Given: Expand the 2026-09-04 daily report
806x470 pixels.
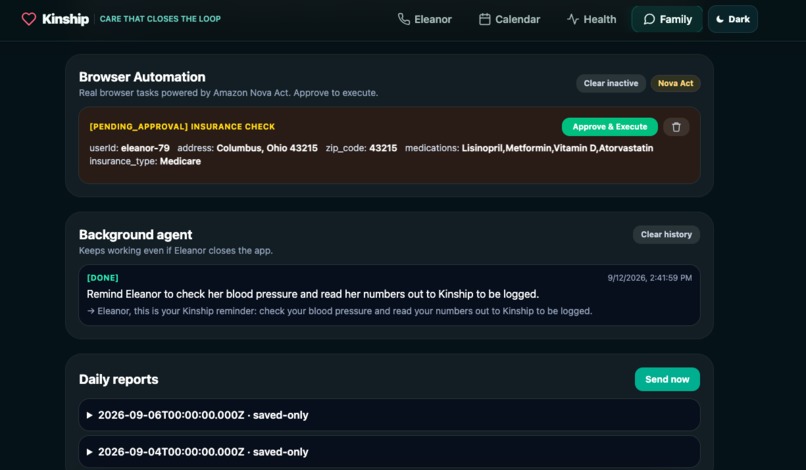Looking at the screenshot, I should coord(389,452).
